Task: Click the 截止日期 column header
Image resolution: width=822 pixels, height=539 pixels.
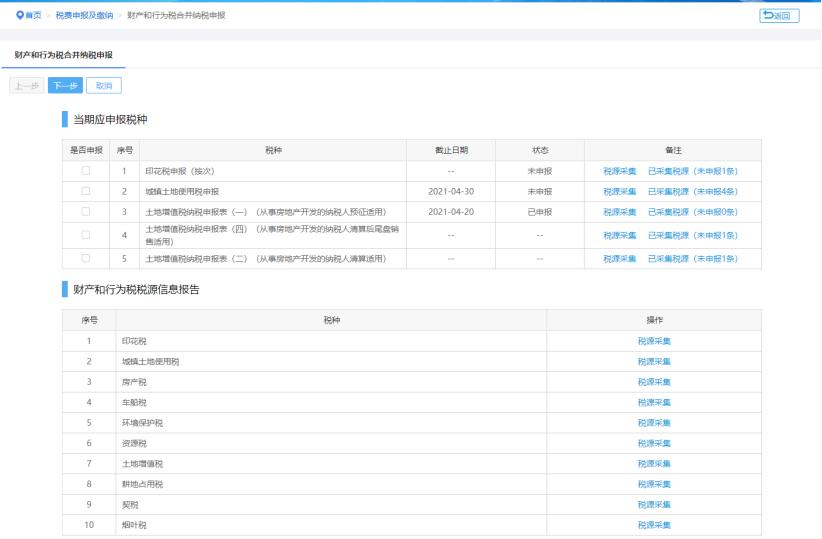Action: 451,150
